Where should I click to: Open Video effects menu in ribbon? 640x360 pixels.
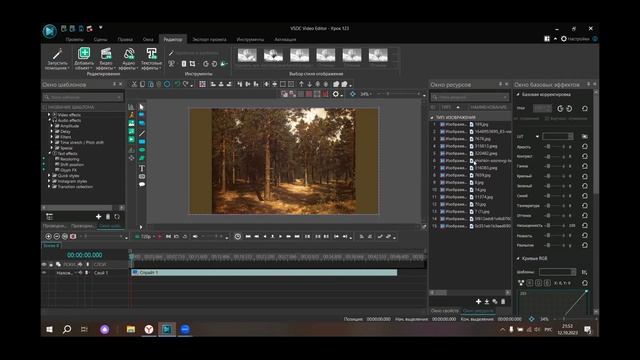coord(106,59)
